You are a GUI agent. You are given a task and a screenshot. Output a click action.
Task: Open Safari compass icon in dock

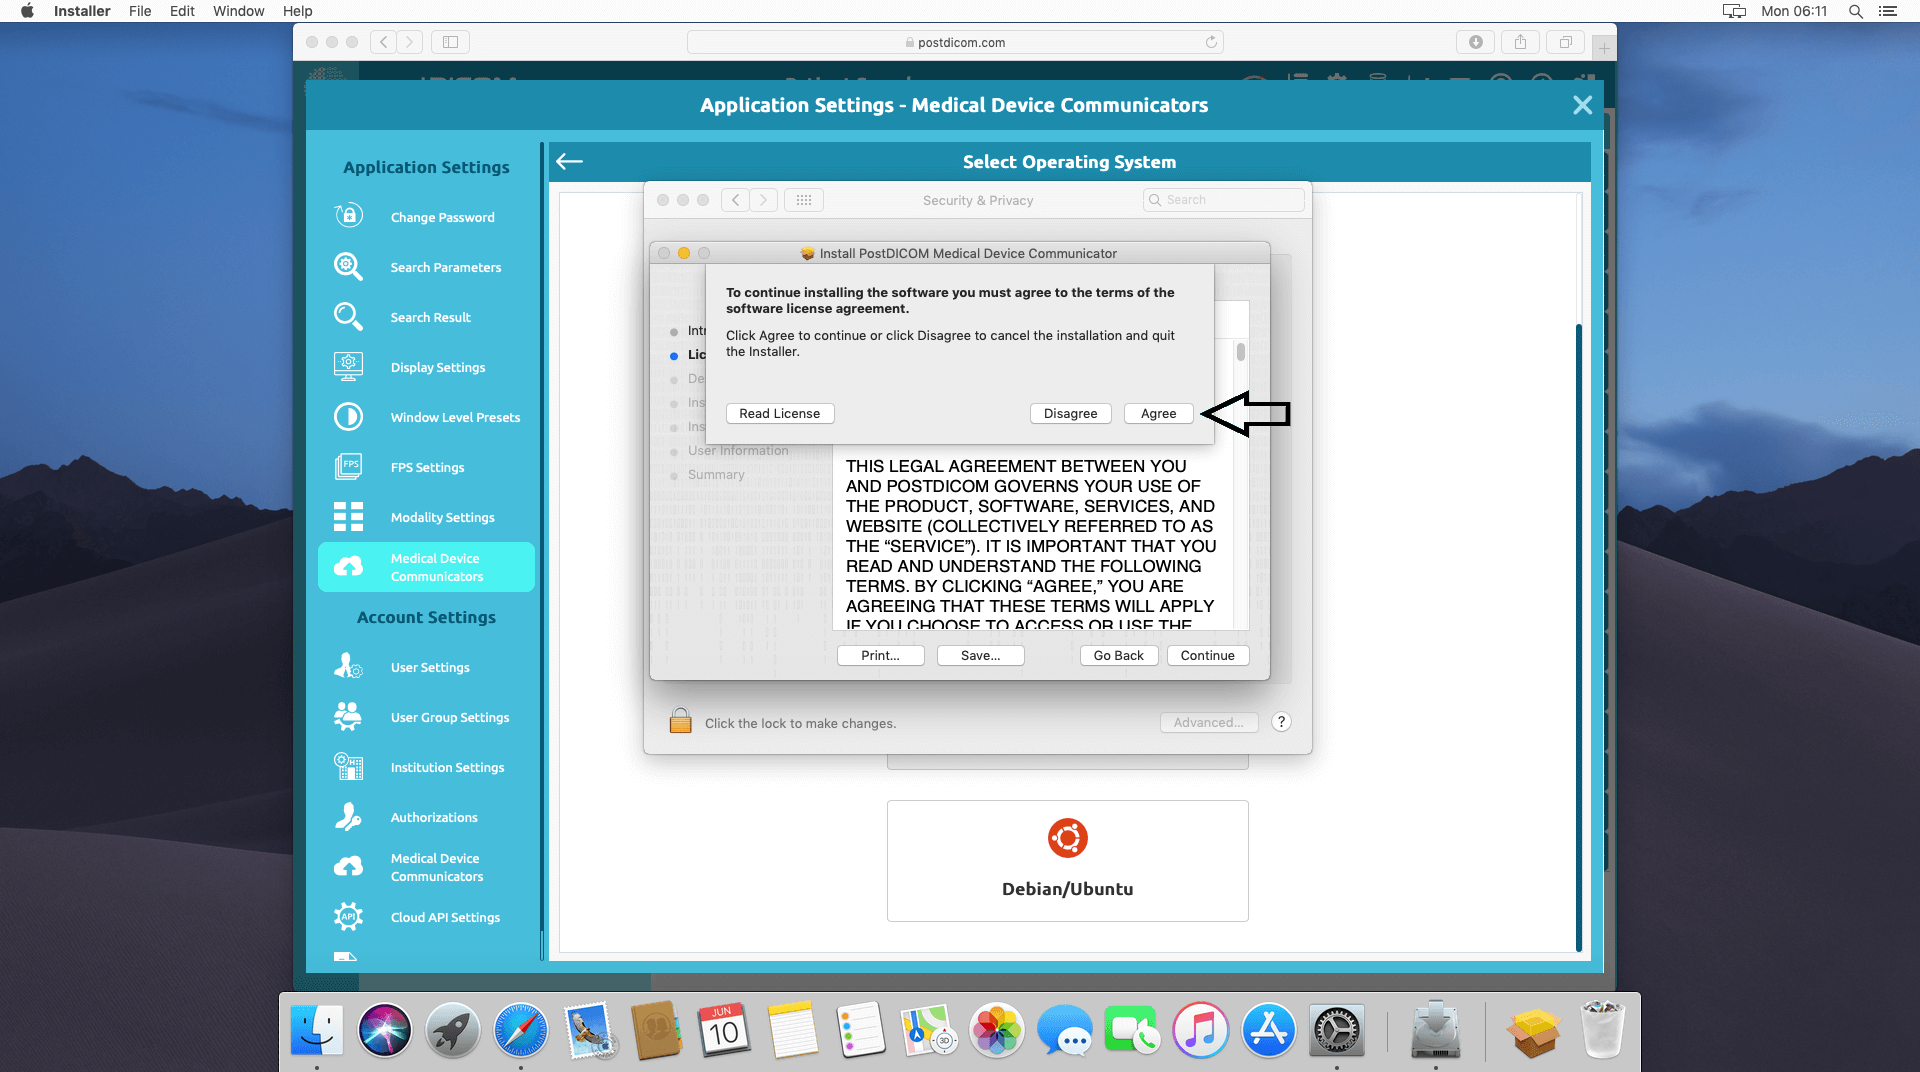tap(520, 1031)
